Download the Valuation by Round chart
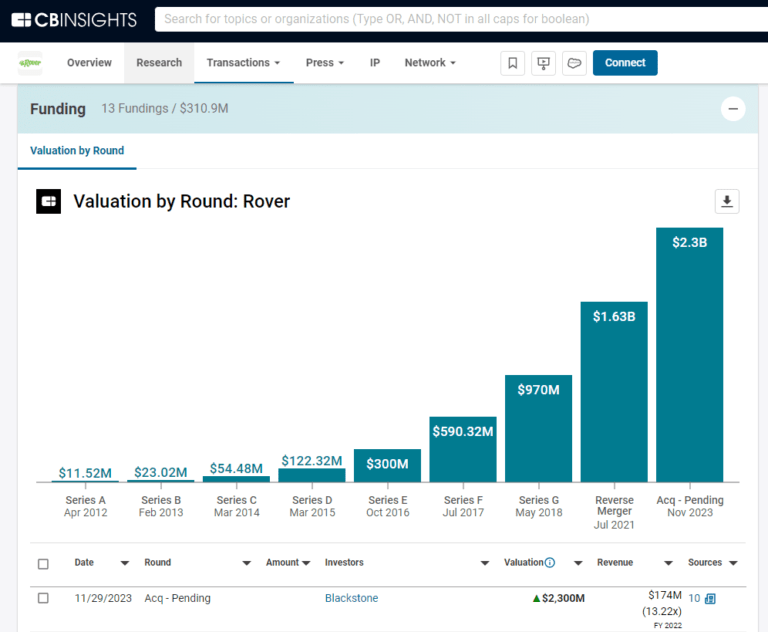 tap(727, 201)
